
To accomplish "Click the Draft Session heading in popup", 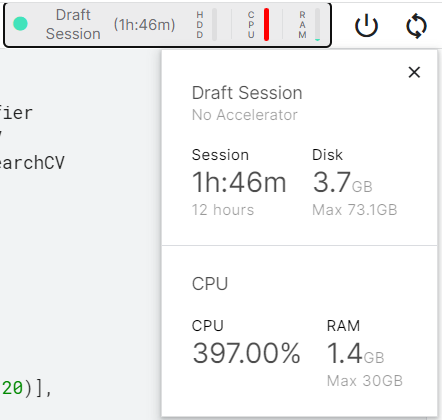I will [x=247, y=93].
